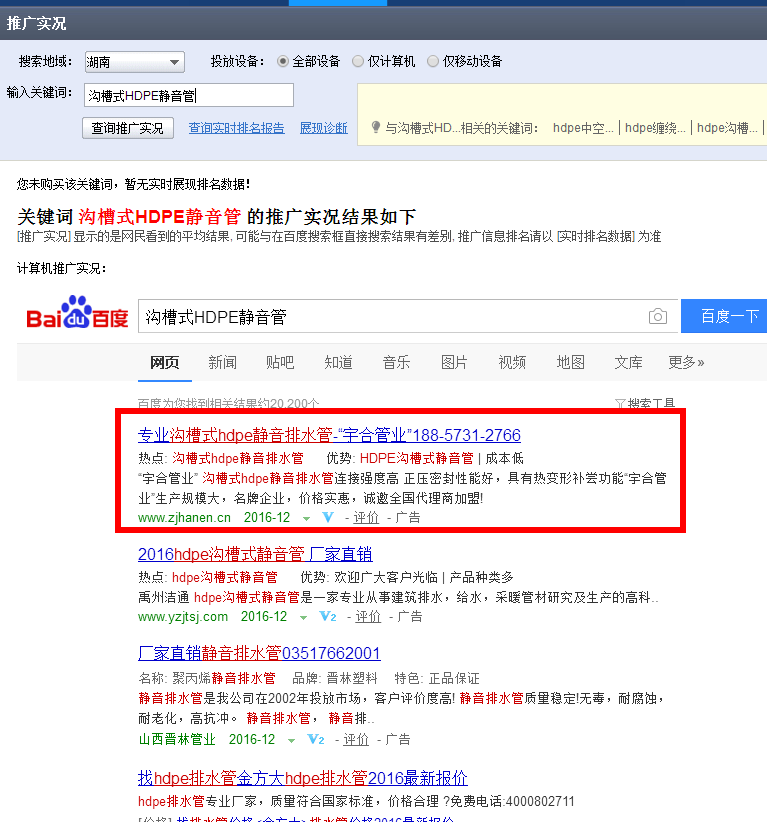This screenshot has width=767, height=822.
Task: Expand the arrow next to www.yzjtsj.com 2016-12
Action: [x=303, y=618]
